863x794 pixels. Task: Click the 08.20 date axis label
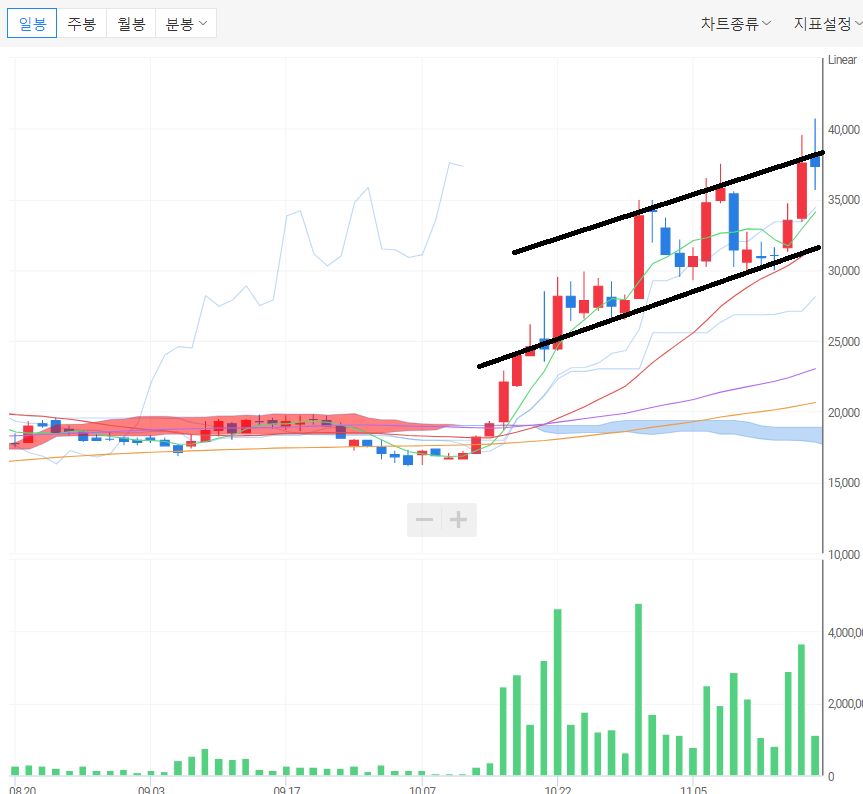tap(23, 790)
